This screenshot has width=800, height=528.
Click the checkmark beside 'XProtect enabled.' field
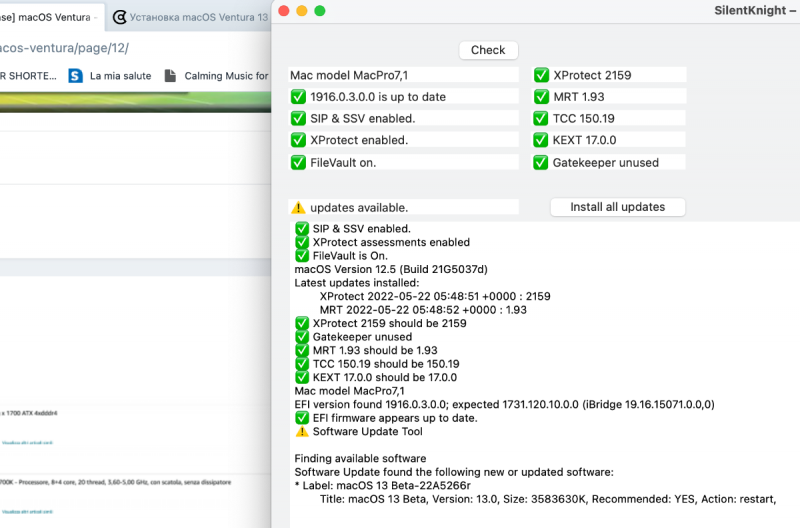[x=298, y=140]
